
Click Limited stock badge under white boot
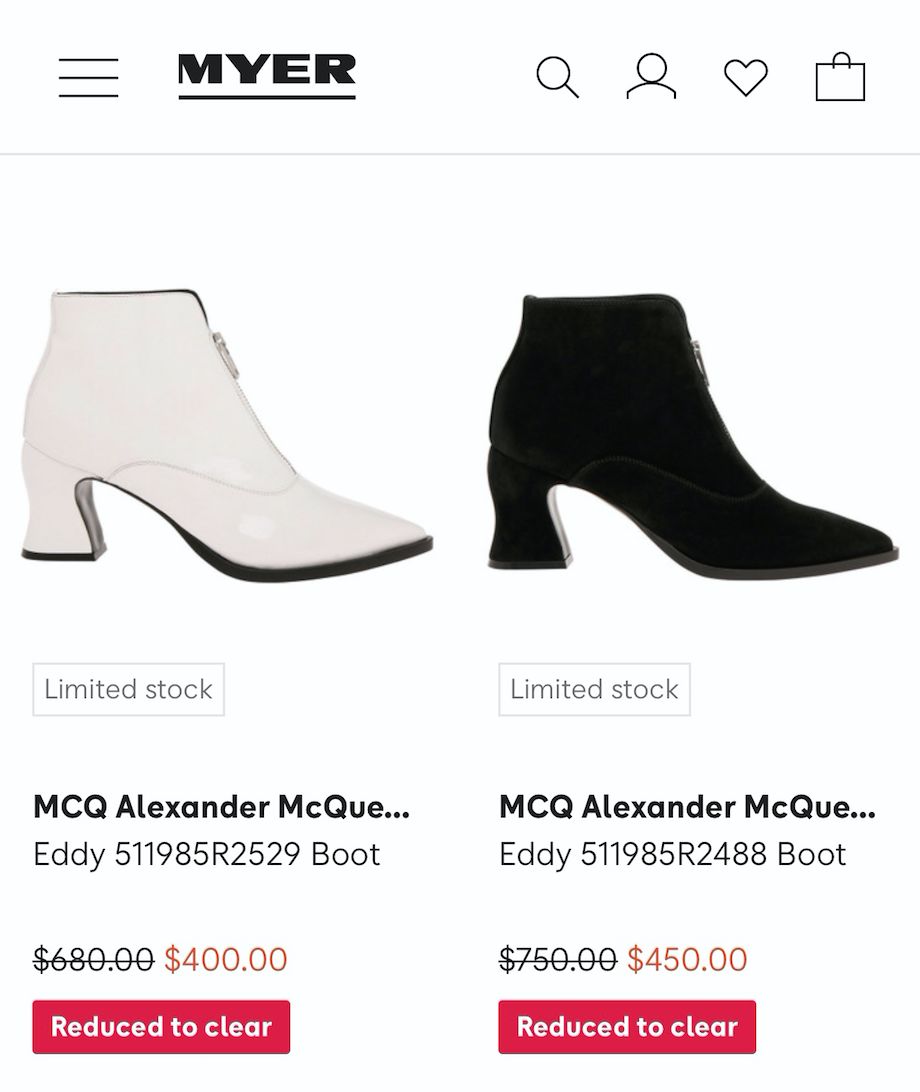[x=128, y=689]
